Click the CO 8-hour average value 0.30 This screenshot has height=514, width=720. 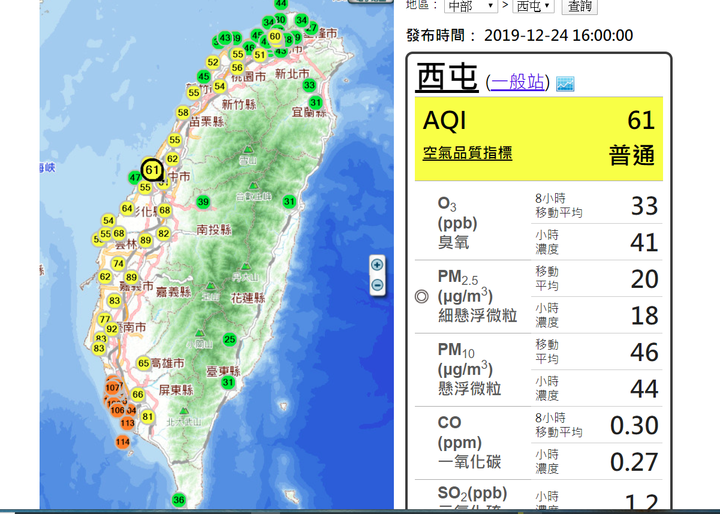click(634, 425)
